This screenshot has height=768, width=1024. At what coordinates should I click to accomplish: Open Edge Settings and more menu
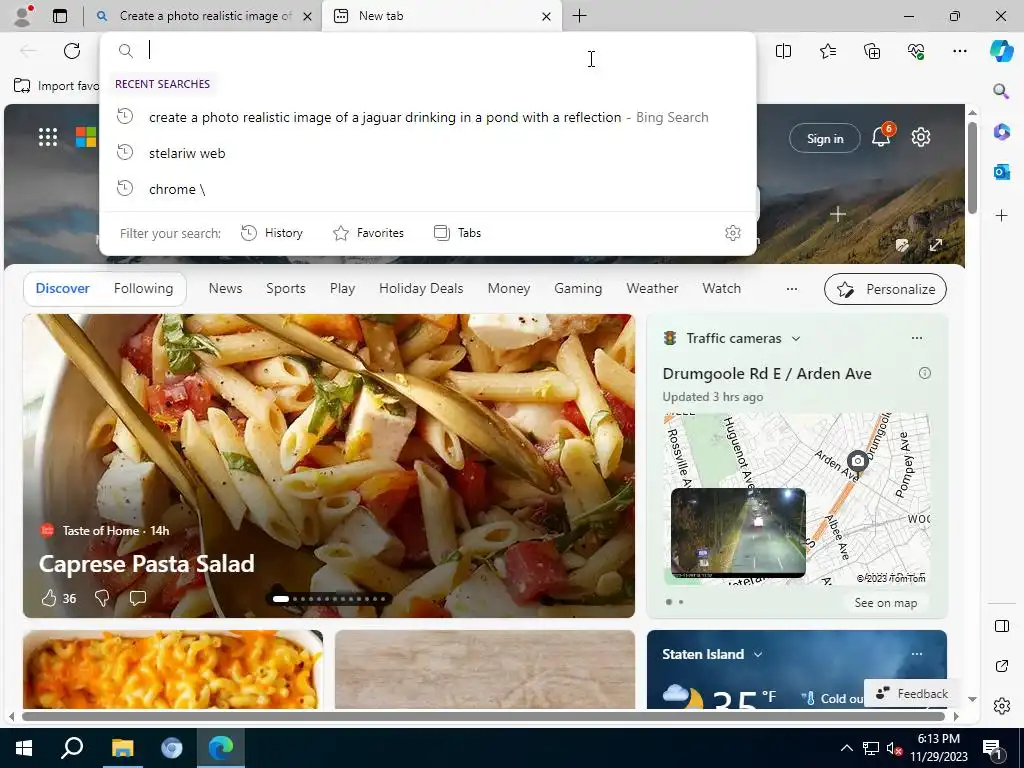click(959, 51)
